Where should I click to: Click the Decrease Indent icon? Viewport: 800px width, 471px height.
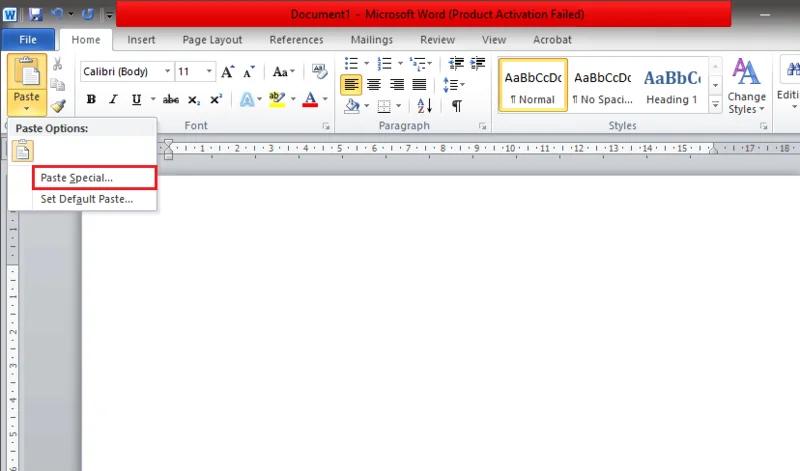pyautogui.click(x=456, y=64)
